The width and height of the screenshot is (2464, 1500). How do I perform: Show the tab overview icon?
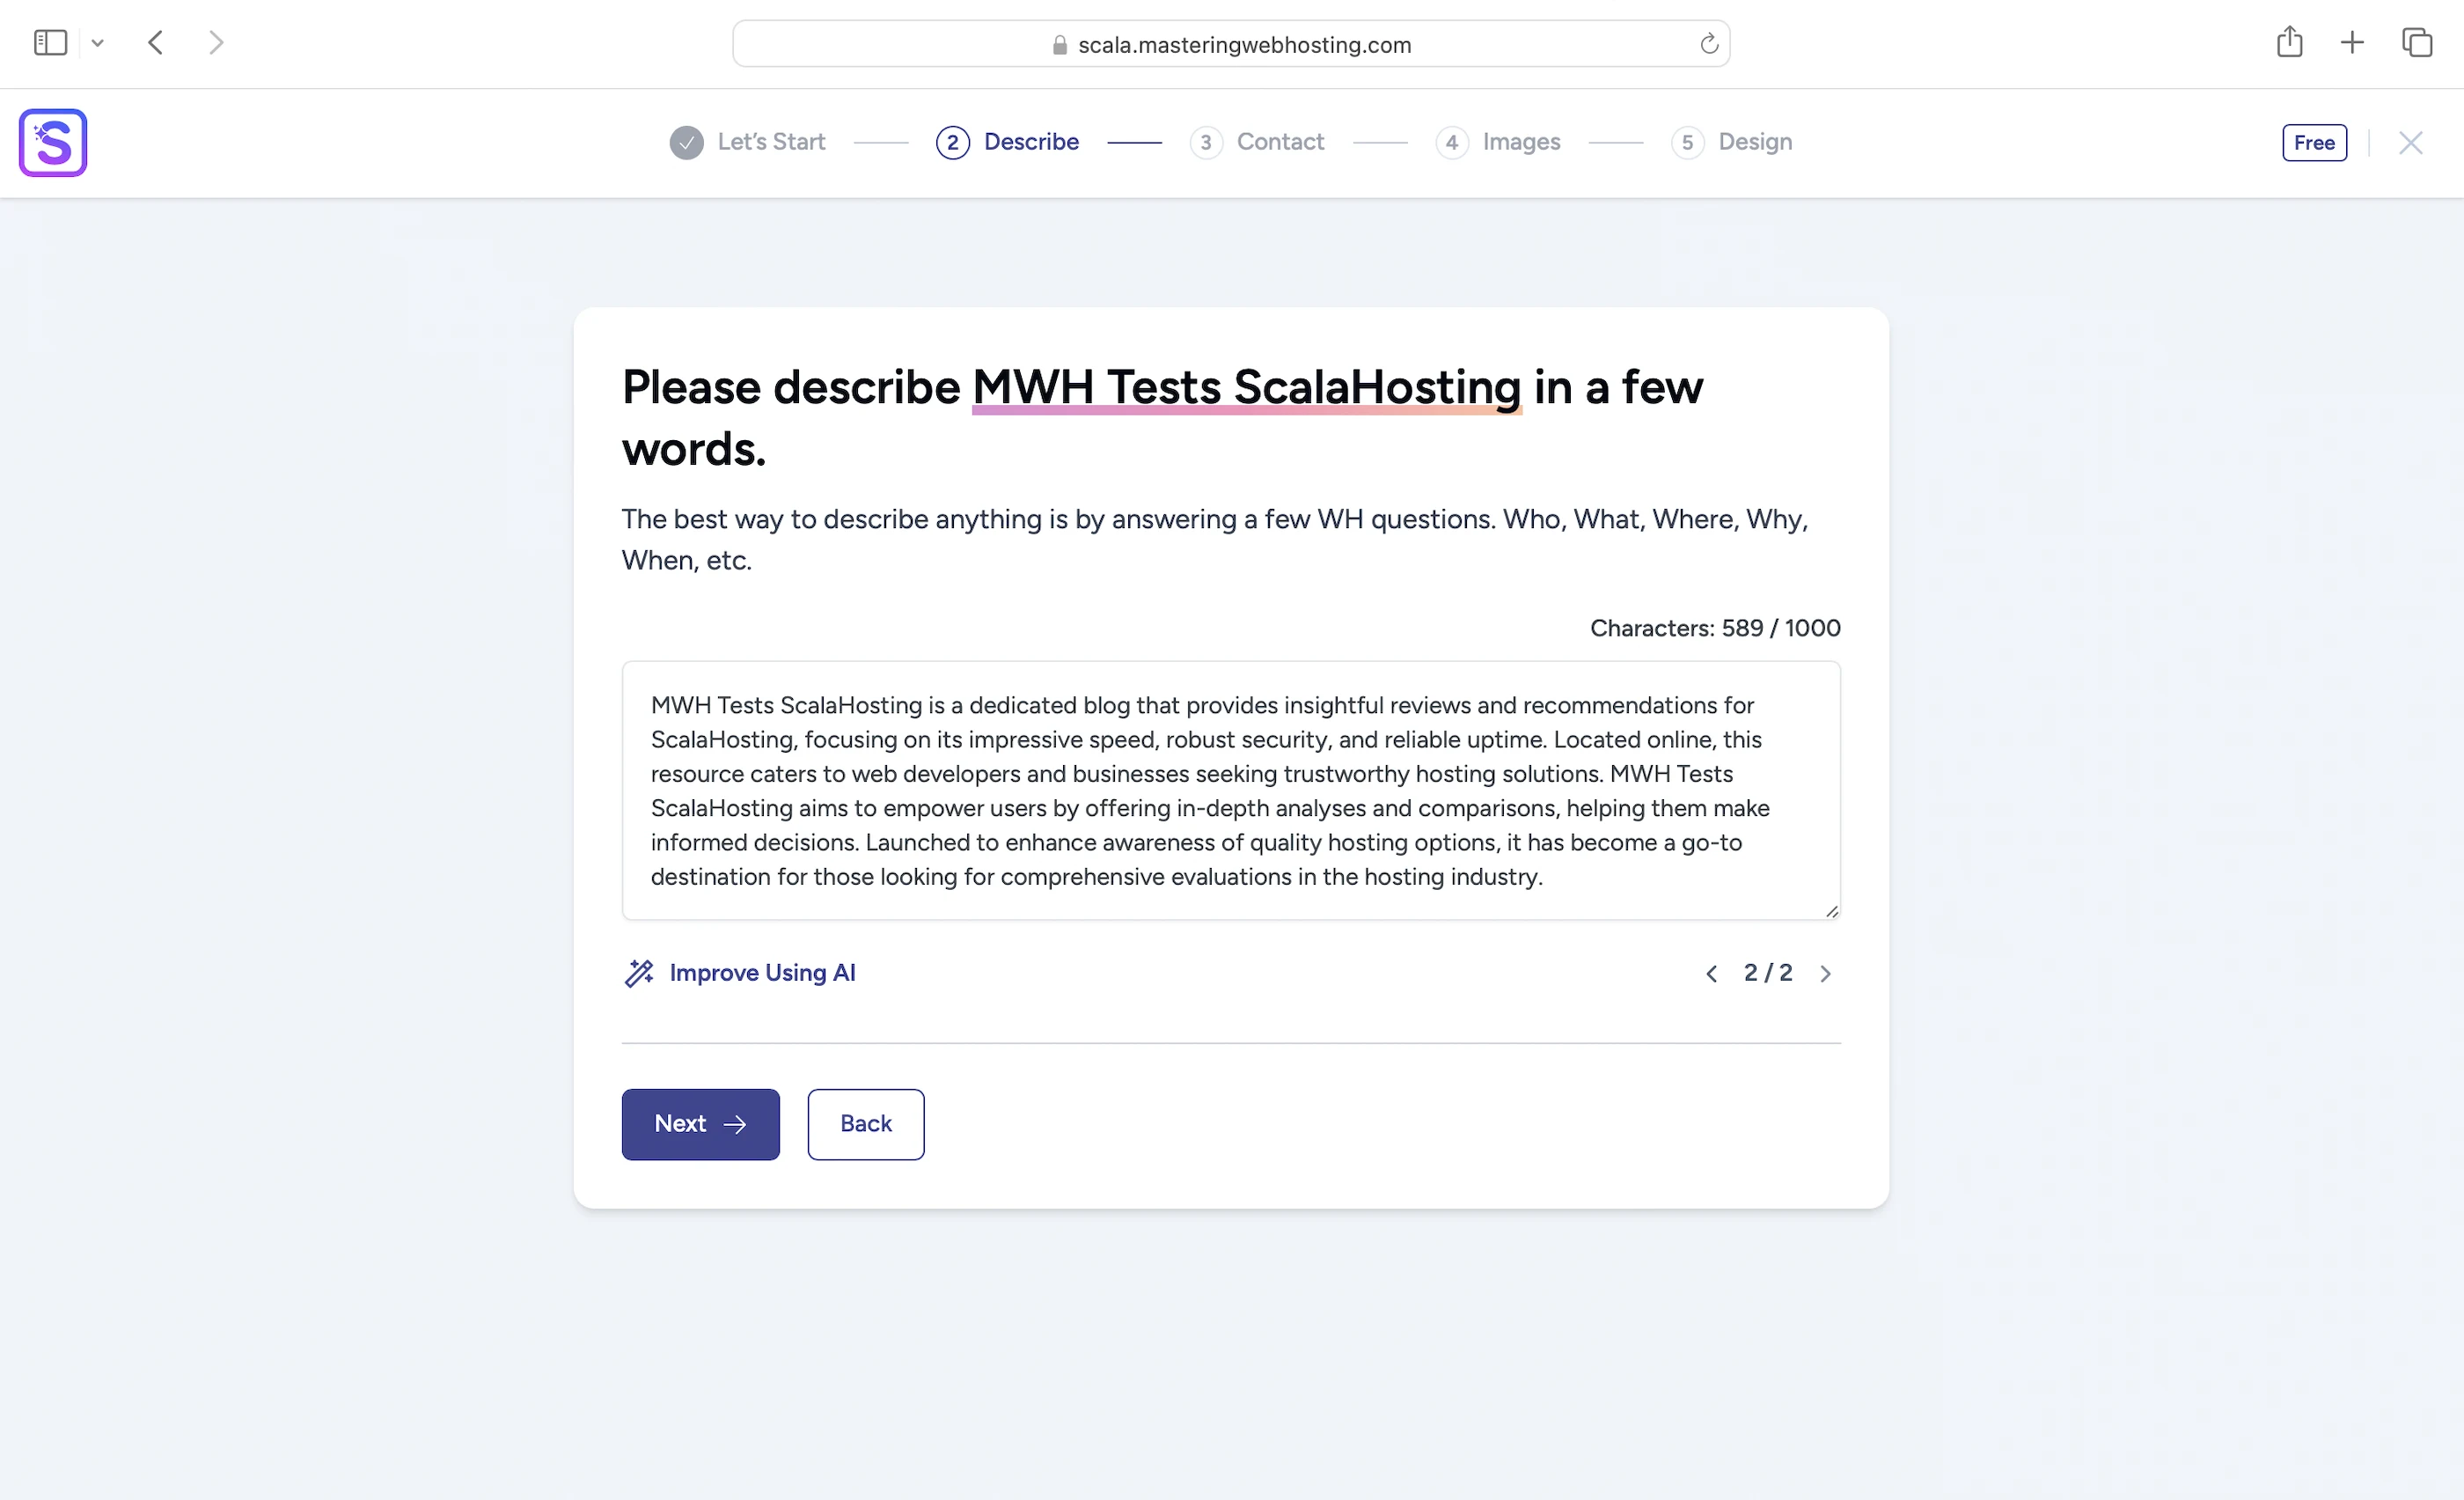coord(2416,43)
